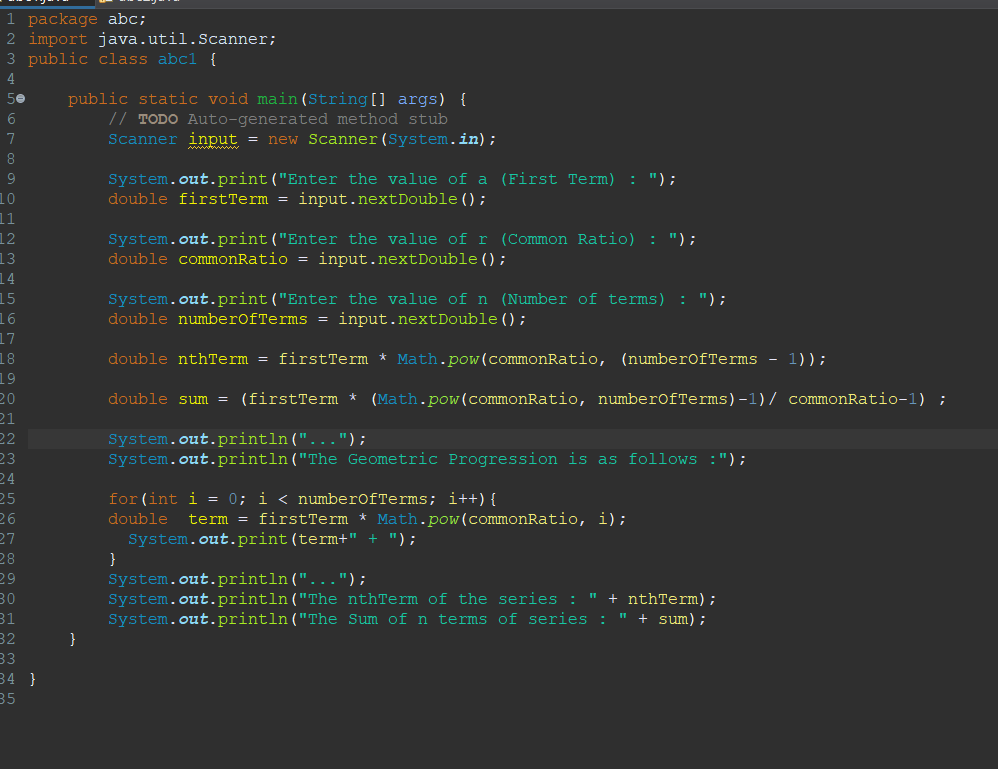Click line number 18 in the gutter
Viewport: 998px width, 769px height.
[x=8, y=359]
